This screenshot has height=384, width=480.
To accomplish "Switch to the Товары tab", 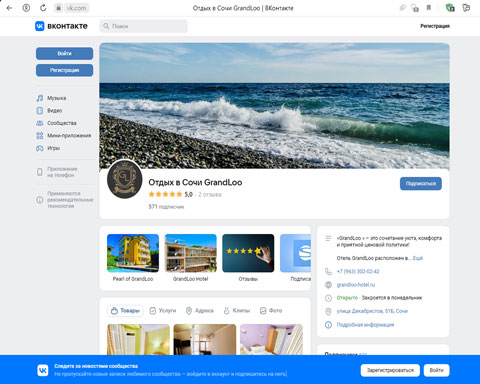I will [125, 311].
